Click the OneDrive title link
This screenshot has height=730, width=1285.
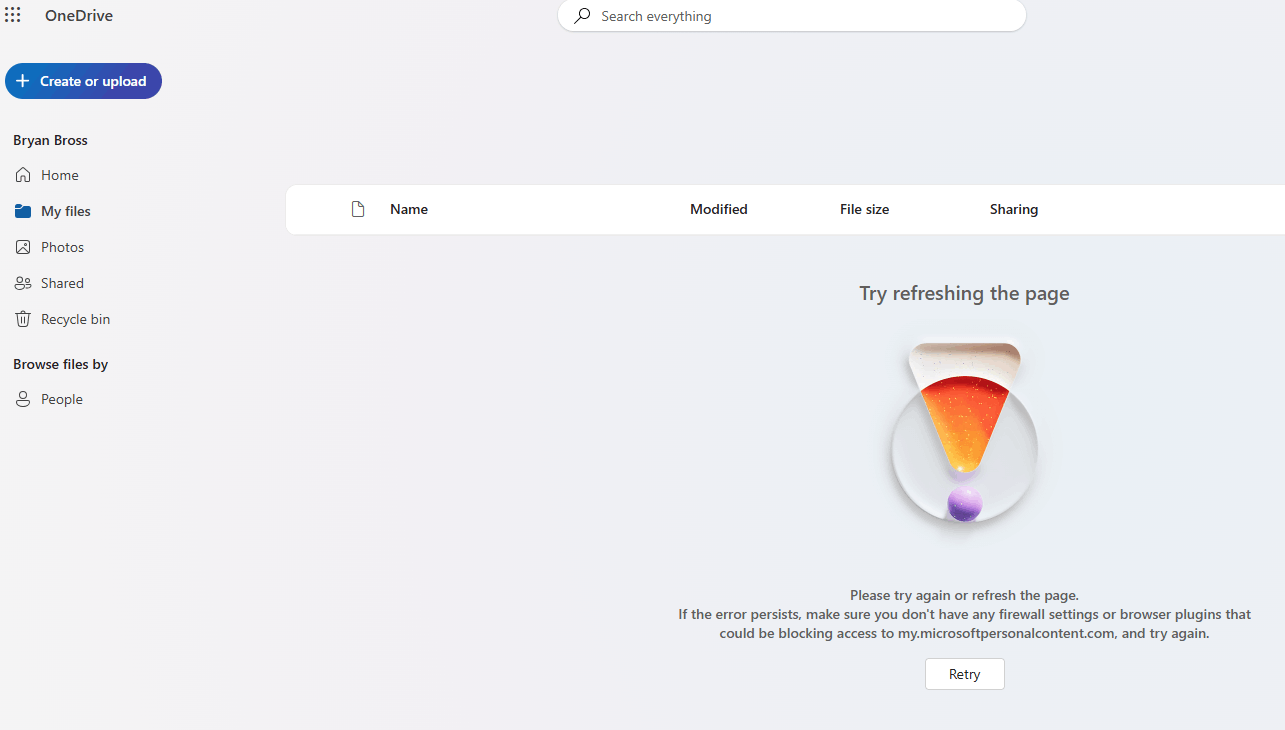[x=79, y=15]
